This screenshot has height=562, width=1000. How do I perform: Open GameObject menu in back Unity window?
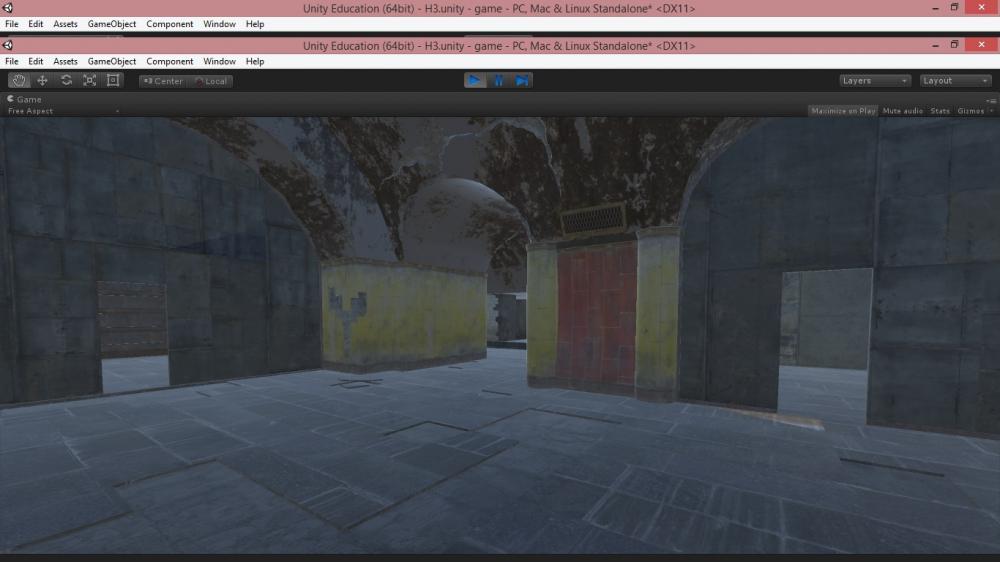(112, 24)
